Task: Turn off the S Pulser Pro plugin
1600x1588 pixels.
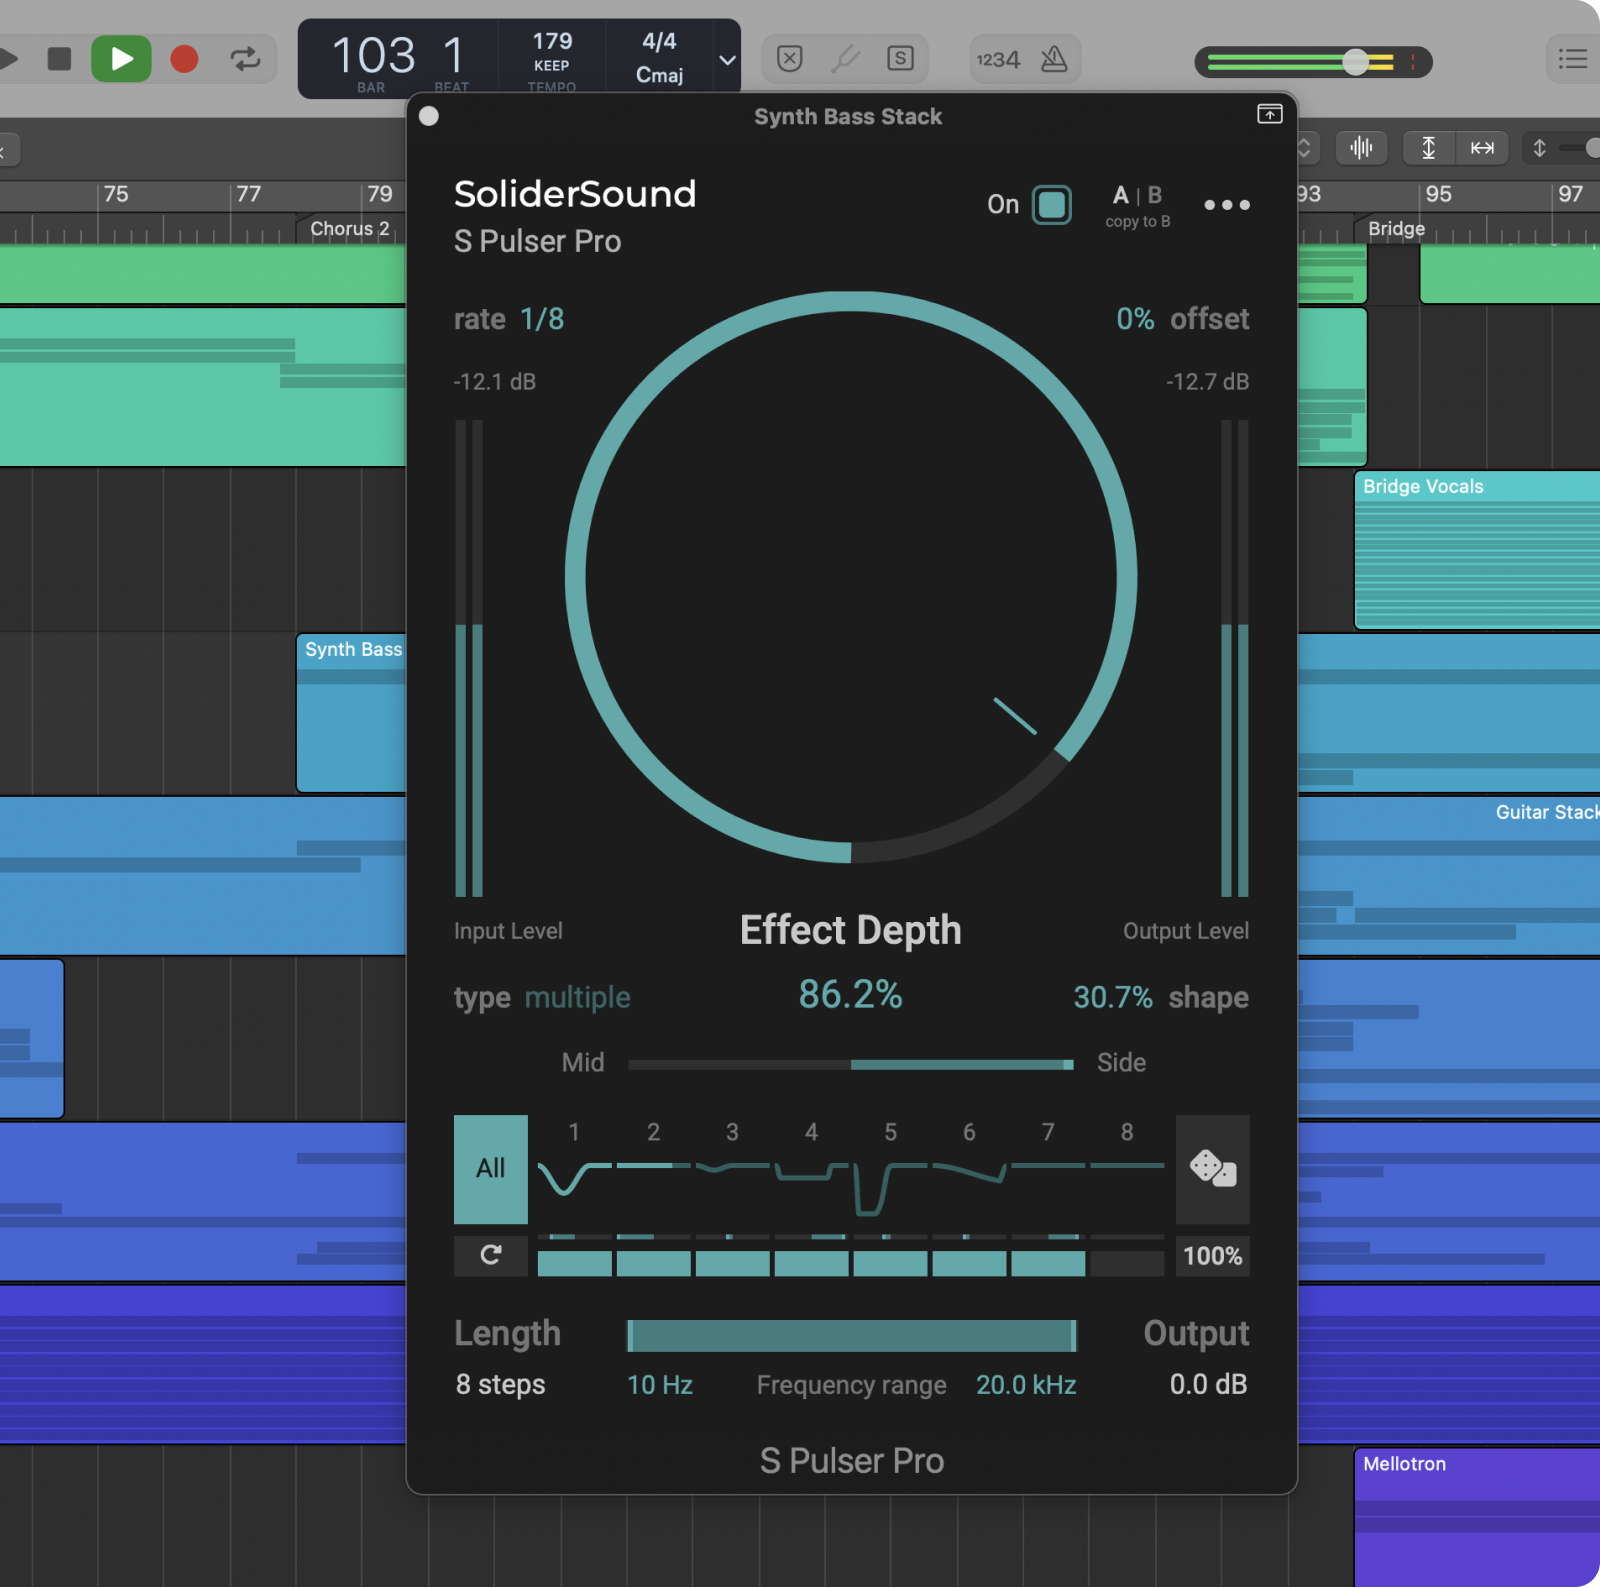Action: point(1051,205)
